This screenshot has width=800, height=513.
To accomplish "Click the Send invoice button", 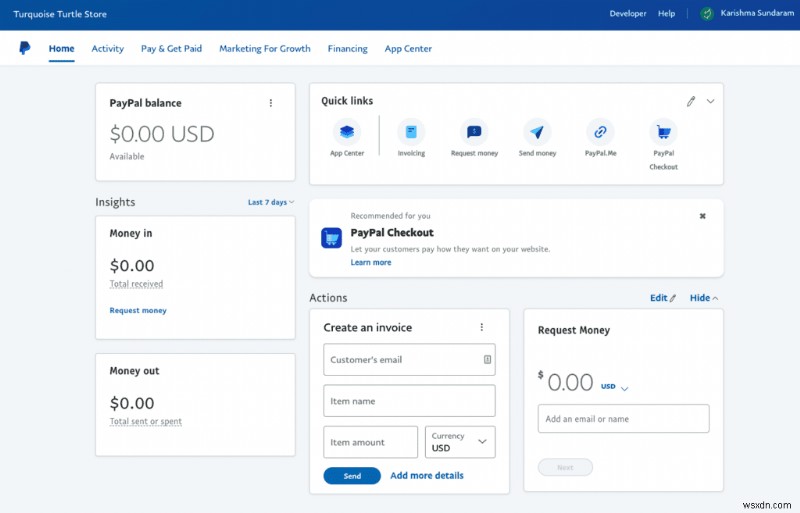I will coord(352,476).
